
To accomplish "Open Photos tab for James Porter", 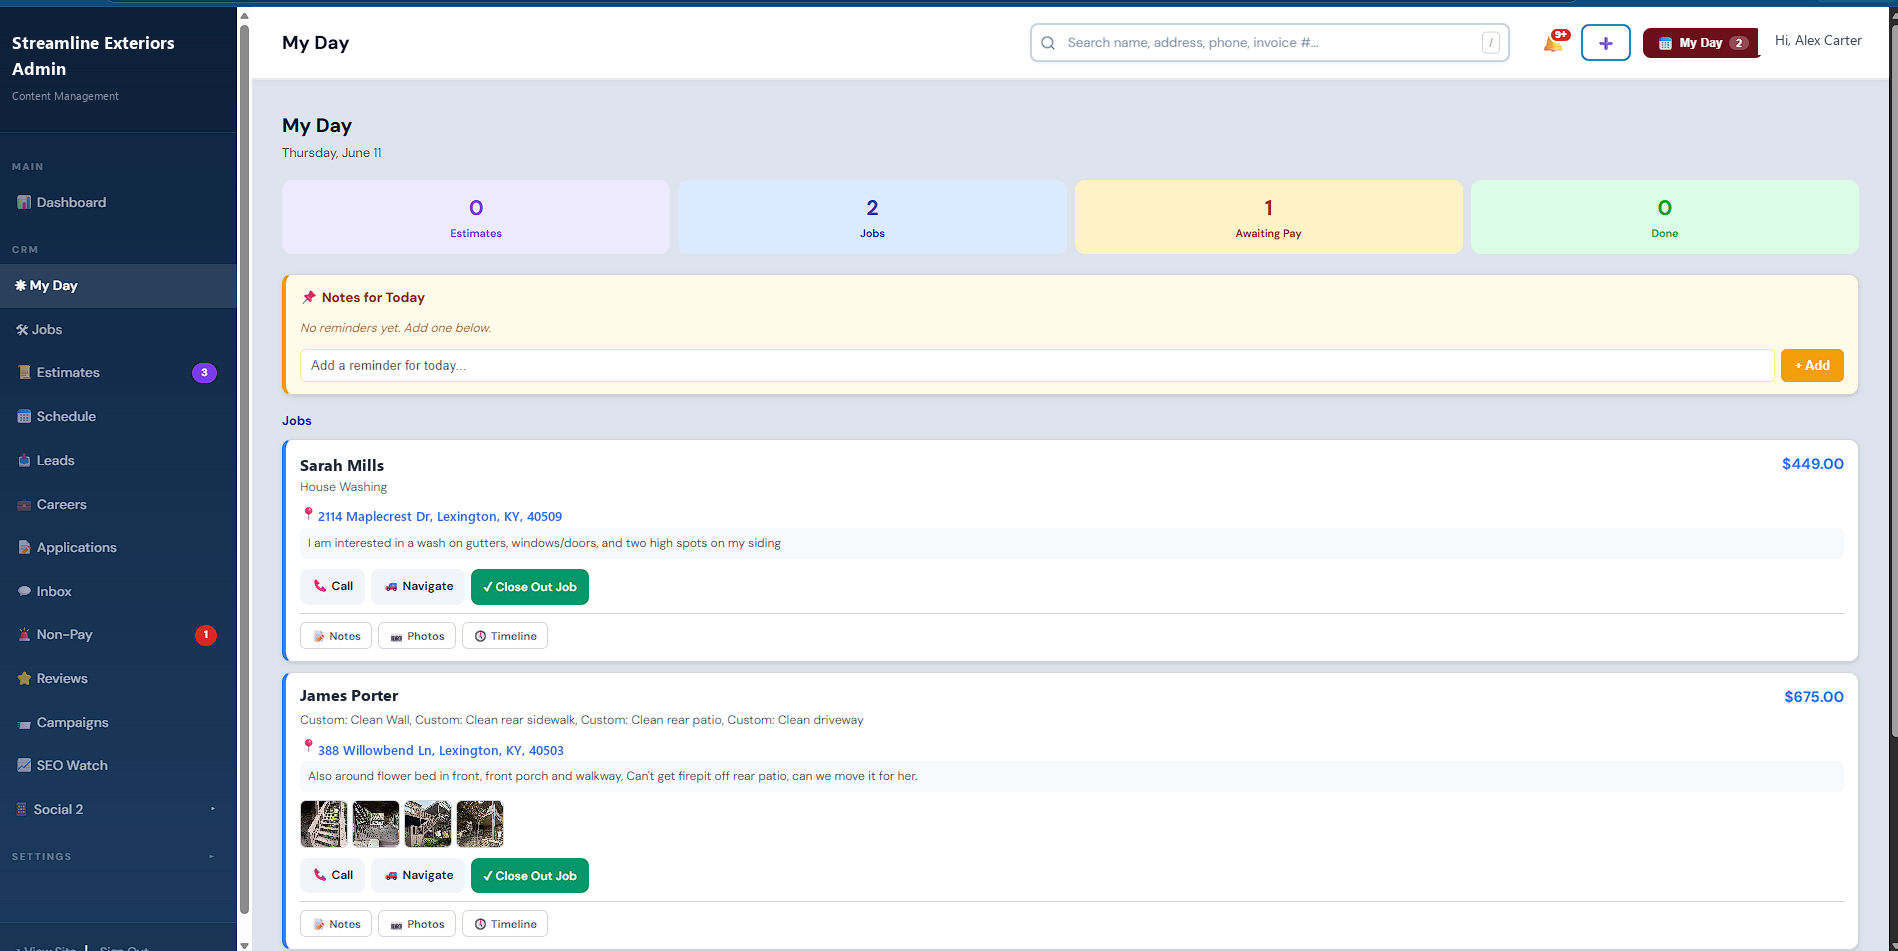I will pyautogui.click(x=417, y=924).
